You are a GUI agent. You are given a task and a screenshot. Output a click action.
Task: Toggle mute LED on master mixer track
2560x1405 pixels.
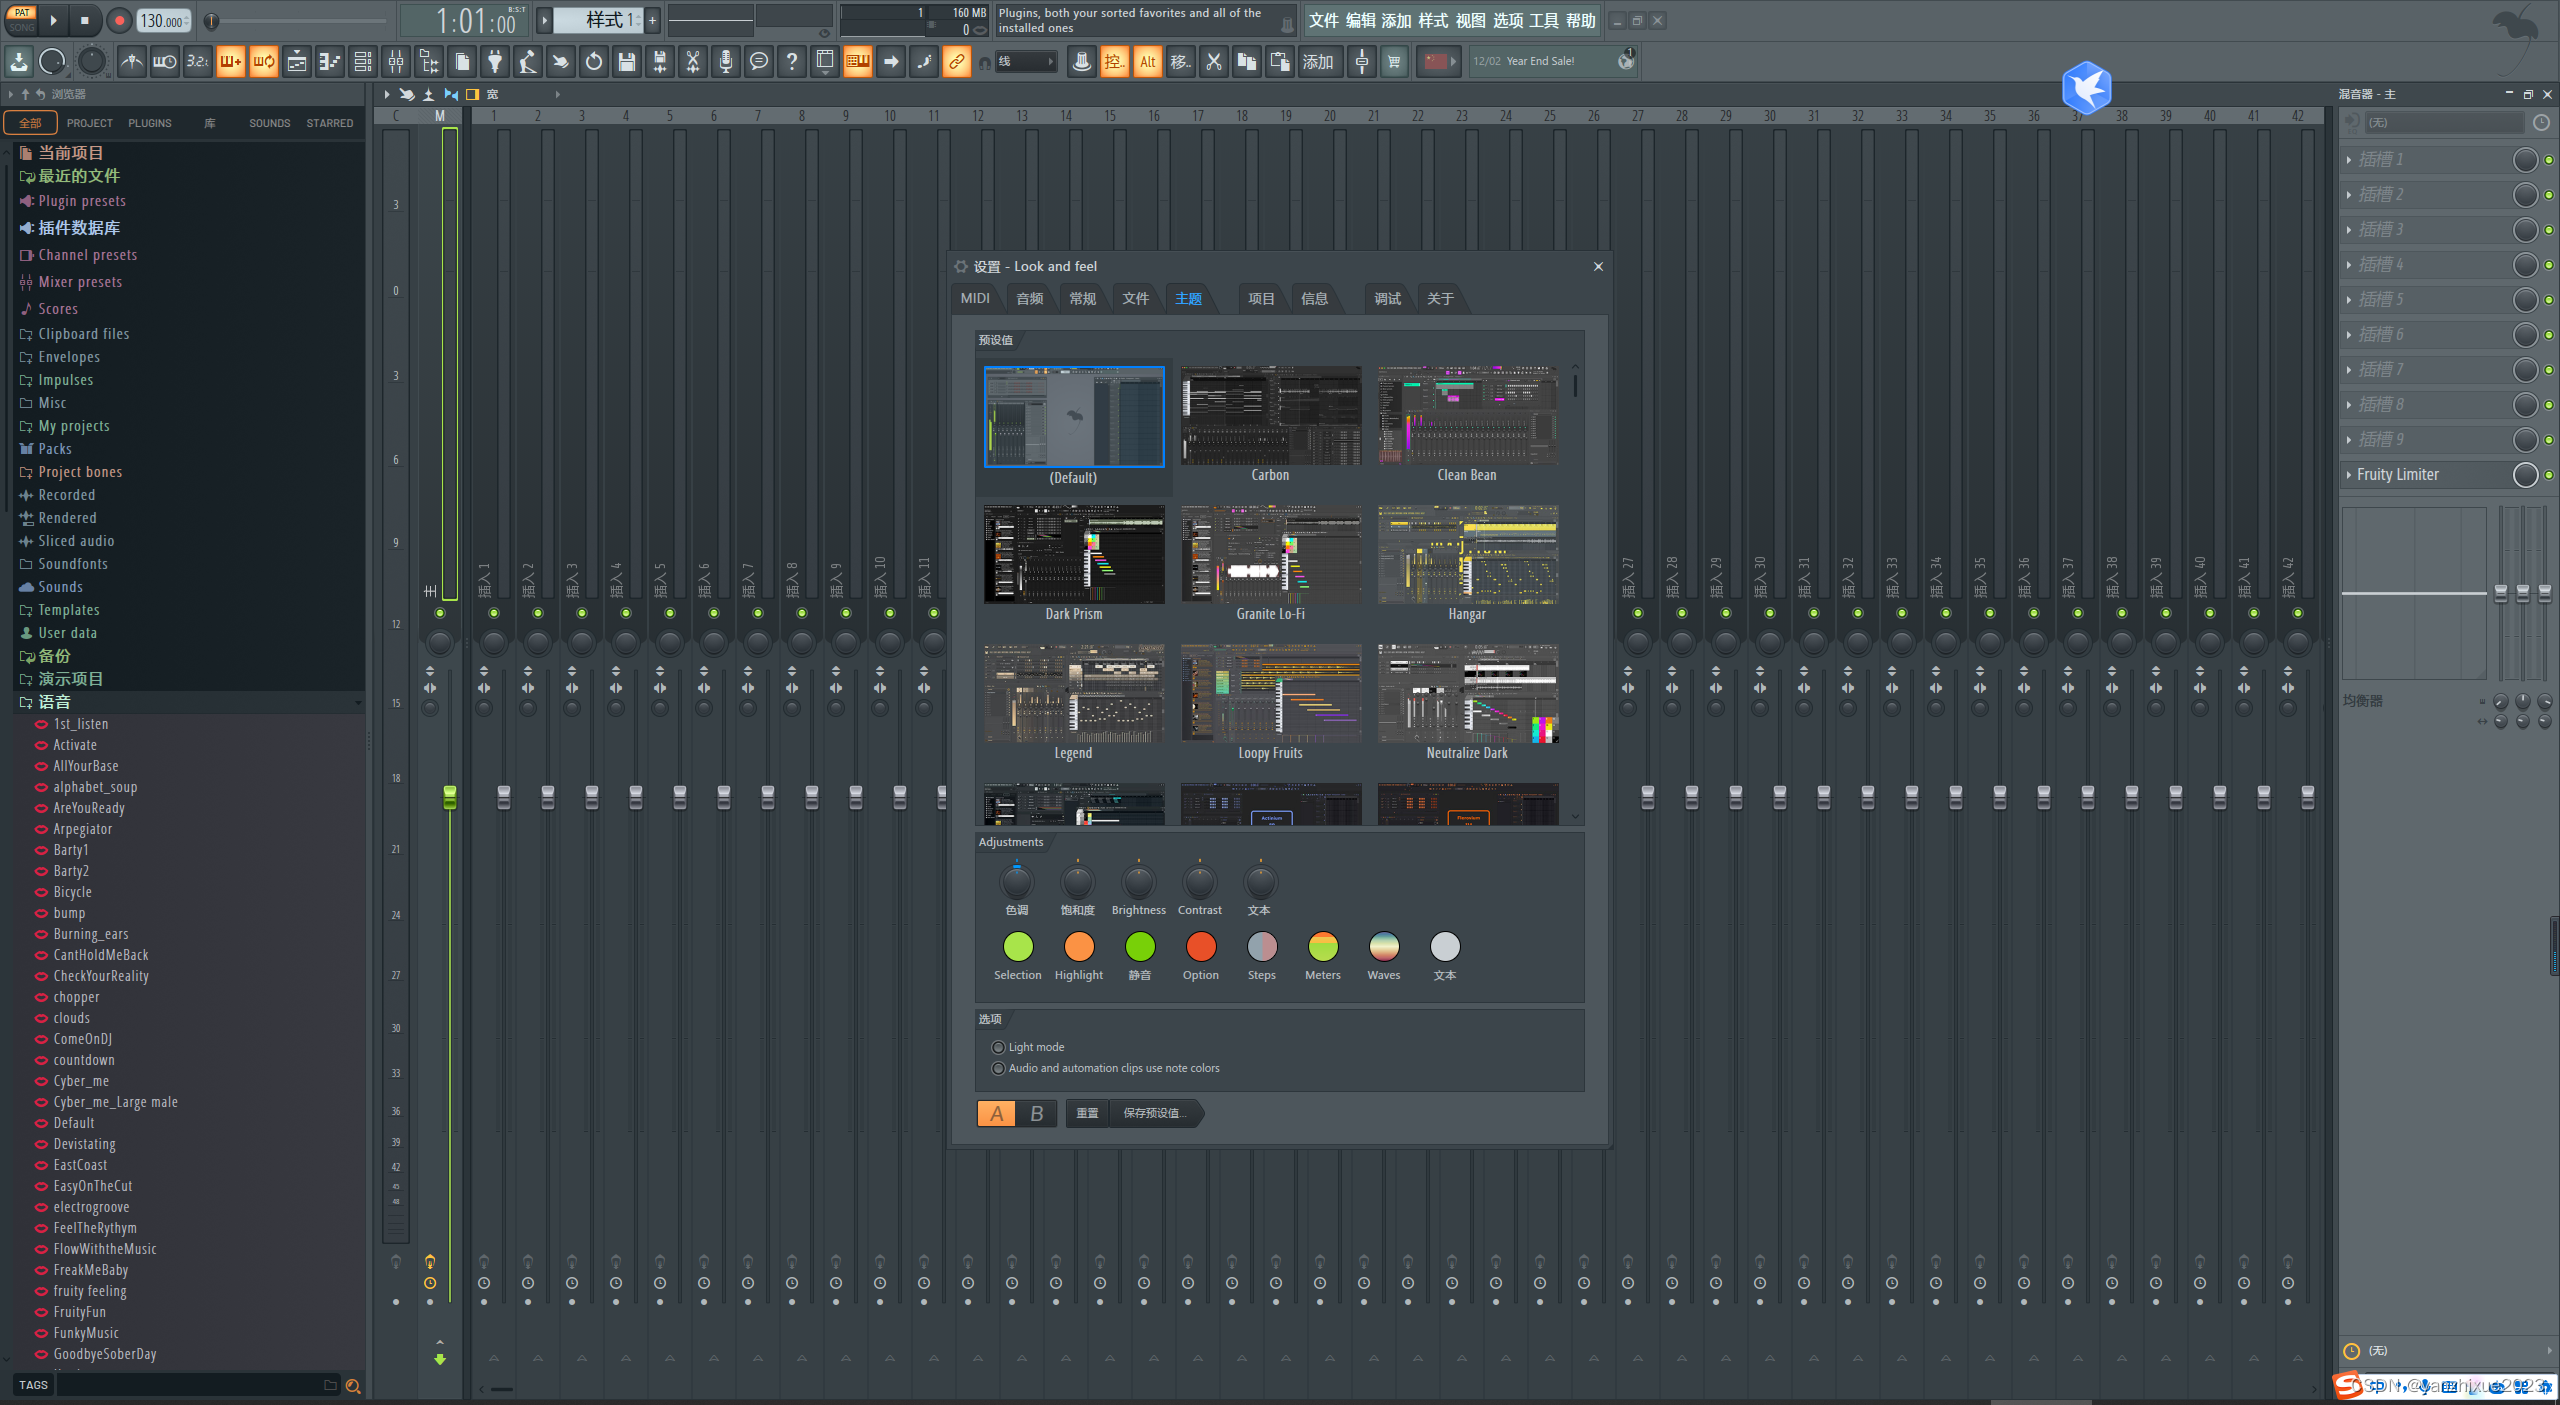click(x=440, y=613)
